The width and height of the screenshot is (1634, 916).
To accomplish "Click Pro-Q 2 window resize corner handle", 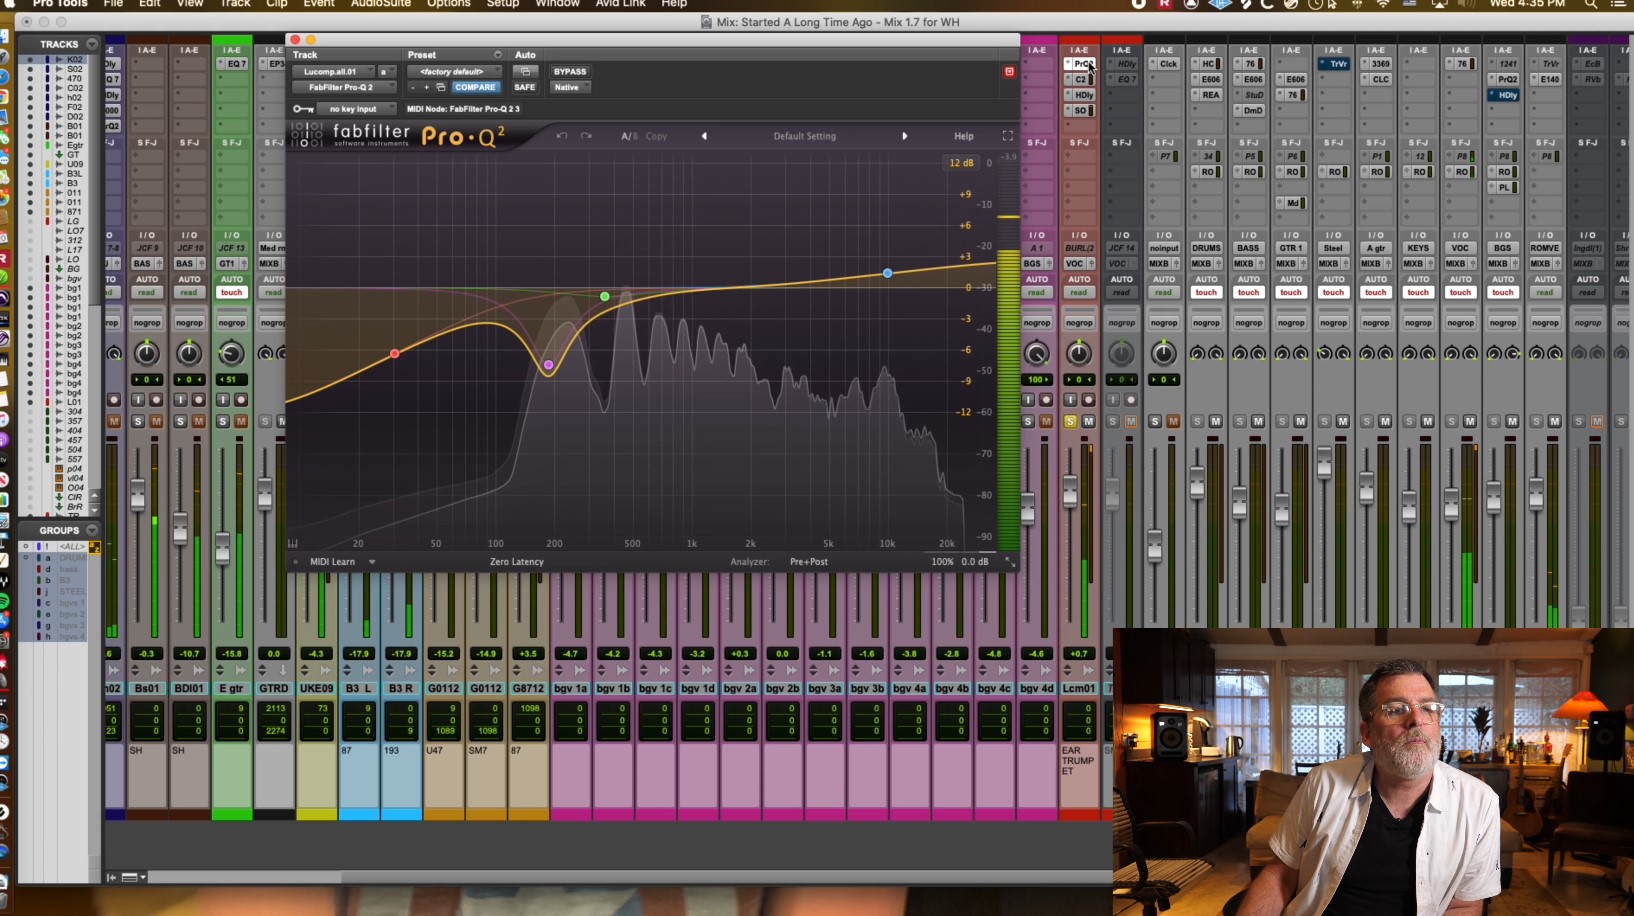I will pos(1010,562).
